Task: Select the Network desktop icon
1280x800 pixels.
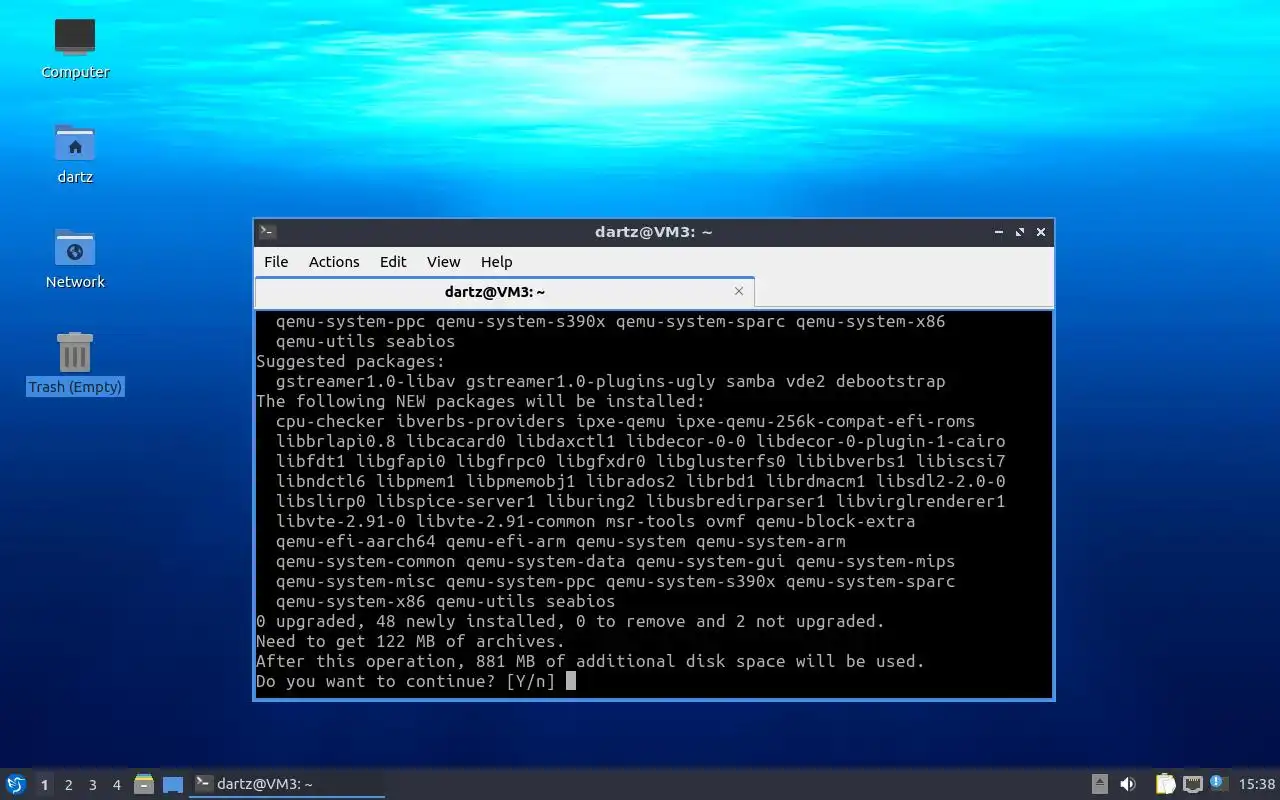Action: pyautogui.click(x=75, y=259)
